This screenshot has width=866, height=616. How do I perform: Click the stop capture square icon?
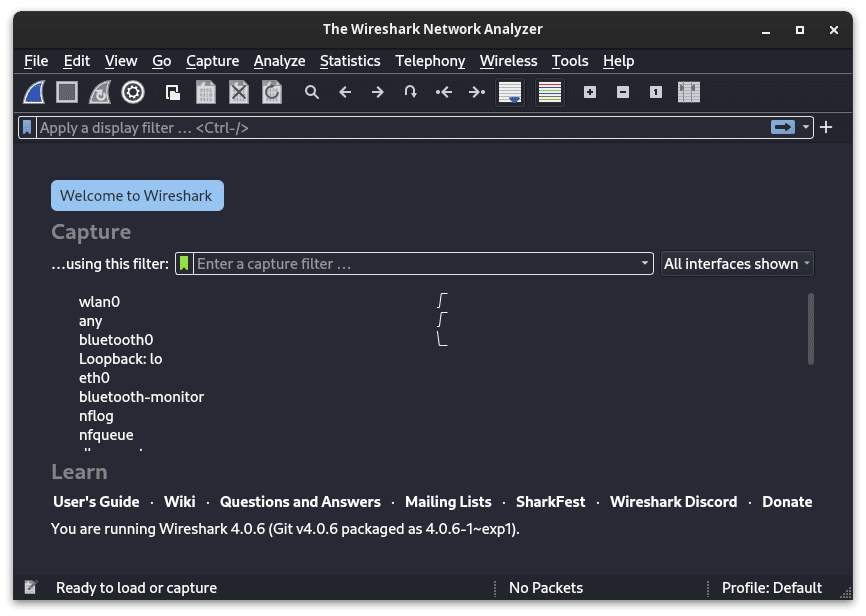[x=67, y=92]
